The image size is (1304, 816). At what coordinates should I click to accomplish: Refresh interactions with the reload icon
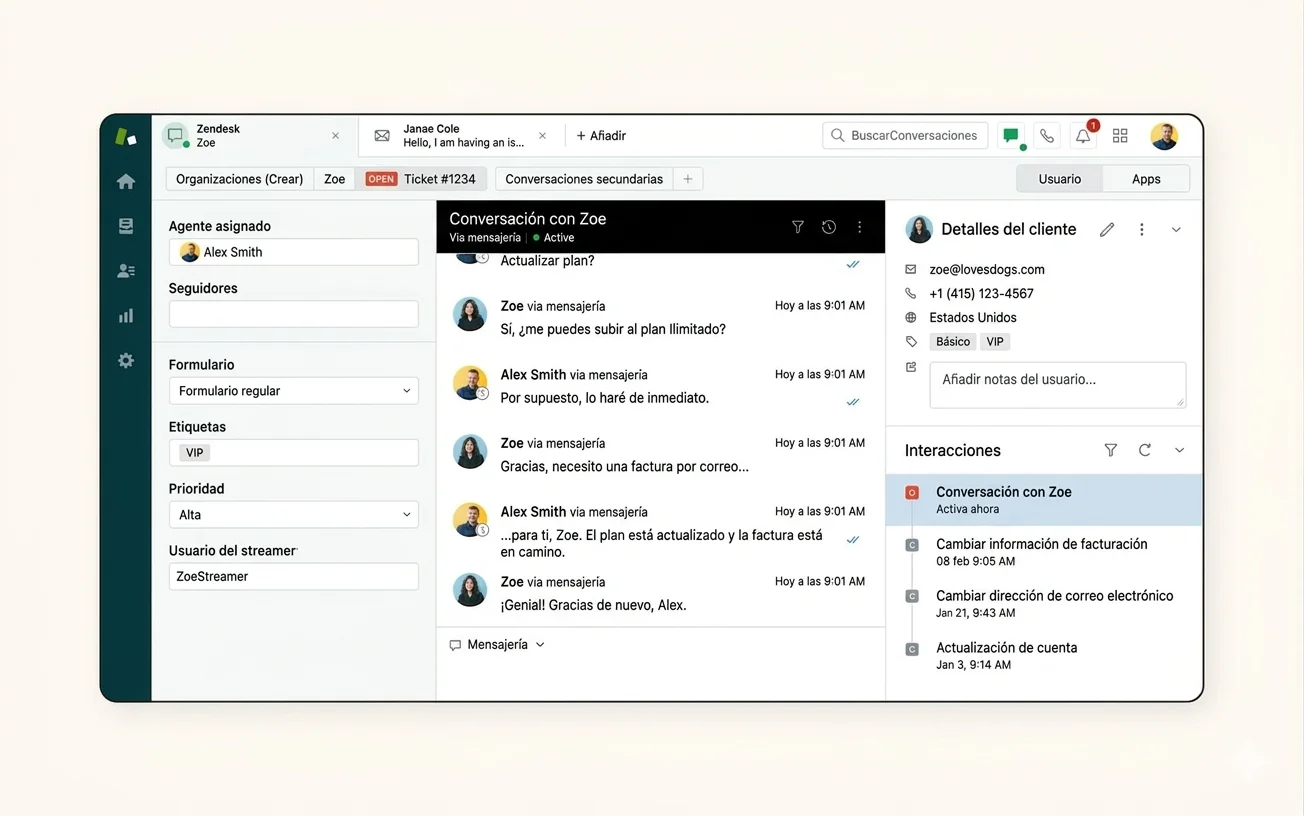(x=1144, y=450)
